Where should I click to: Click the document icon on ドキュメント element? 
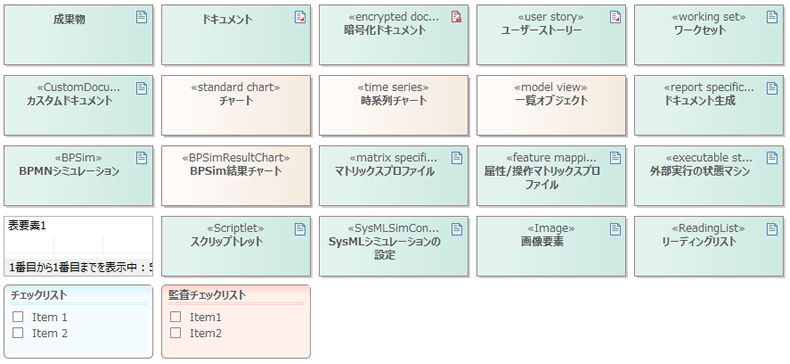point(300,17)
